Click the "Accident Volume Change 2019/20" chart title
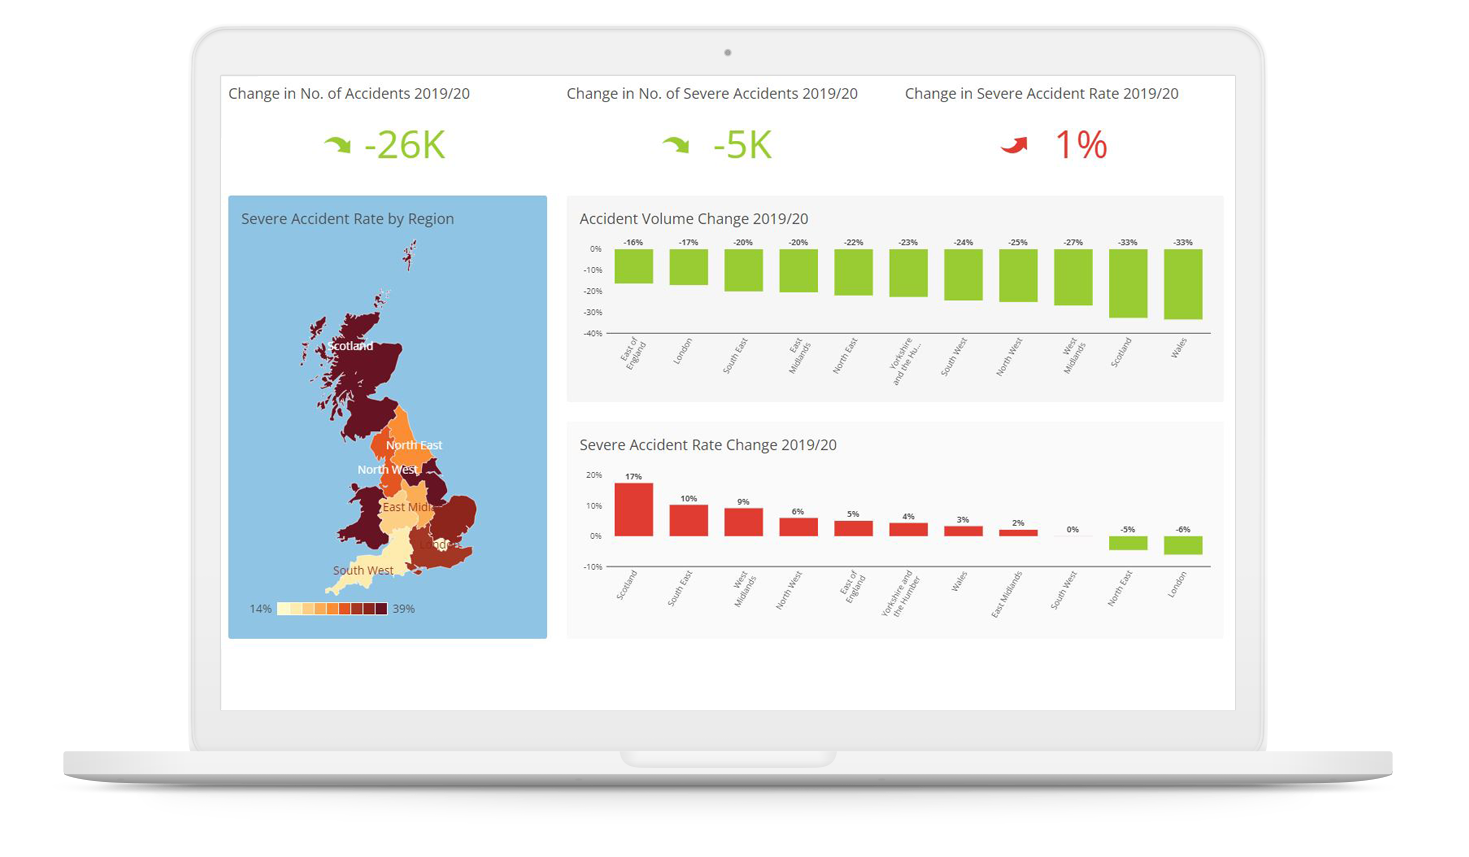1469x857 pixels. tap(693, 219)
